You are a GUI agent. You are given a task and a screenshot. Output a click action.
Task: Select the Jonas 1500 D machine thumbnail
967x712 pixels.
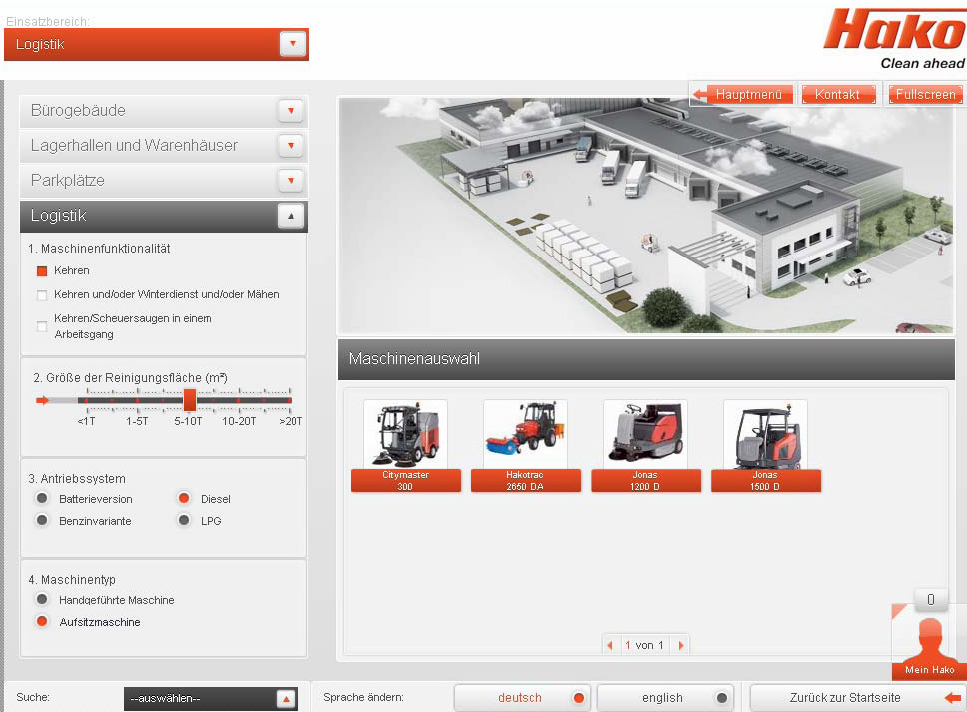click(x=765, y=445)
